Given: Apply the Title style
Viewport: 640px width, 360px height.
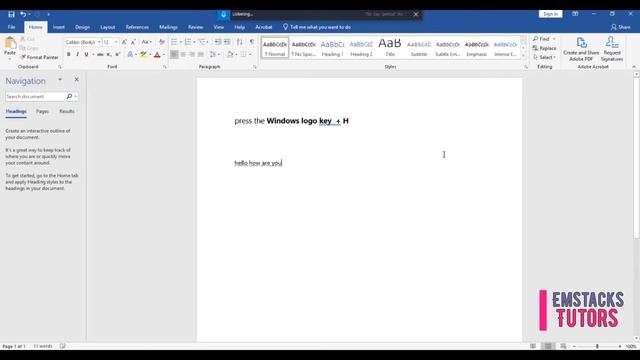Looking at the screenshot, I should pyautogui.click(x=390, y=48).
